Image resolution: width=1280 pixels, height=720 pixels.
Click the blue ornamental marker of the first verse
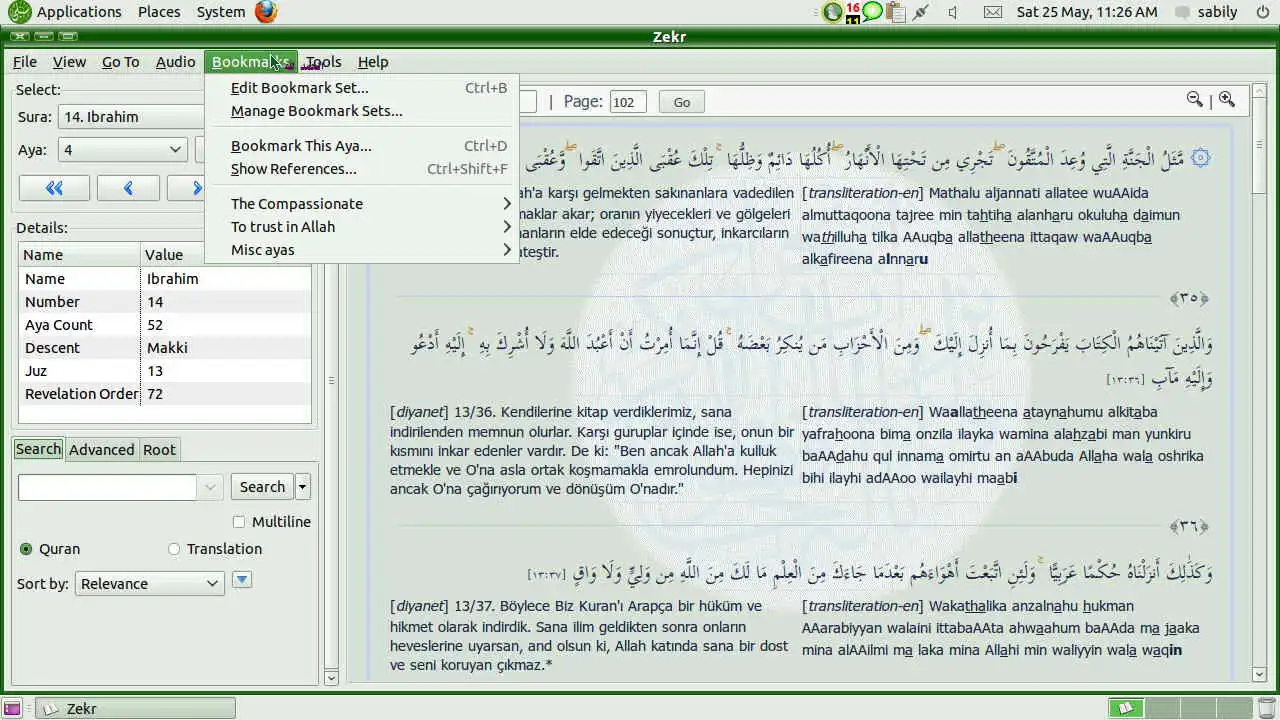click(x=1201, y=158)
